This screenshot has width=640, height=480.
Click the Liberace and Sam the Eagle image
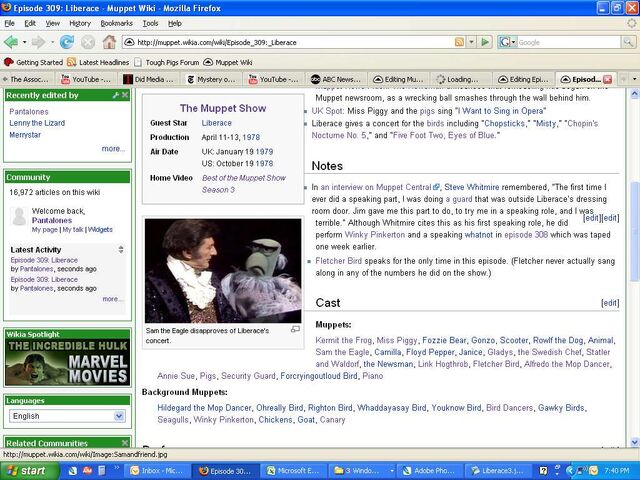pos(223,271)
